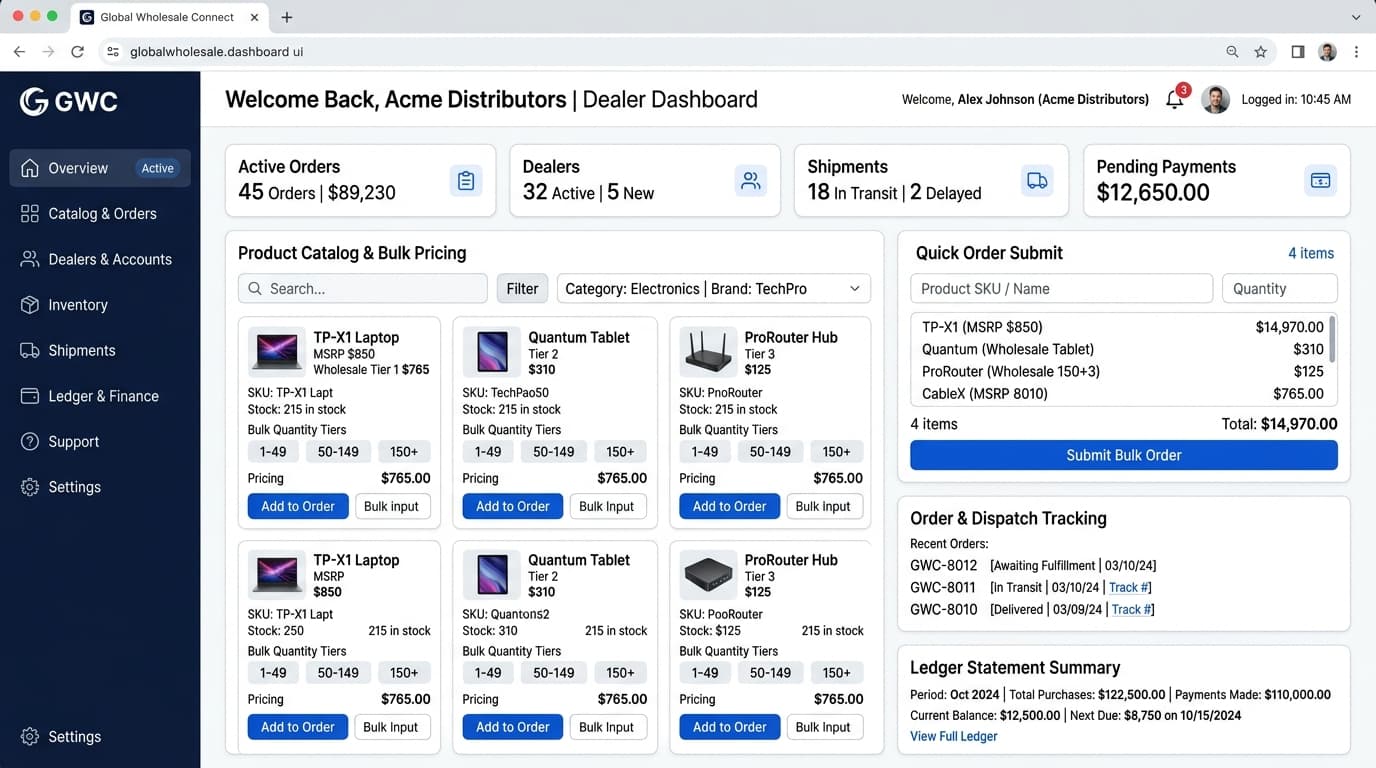Click the 4 items link in Quick Order Submit

pos(1311,254)
